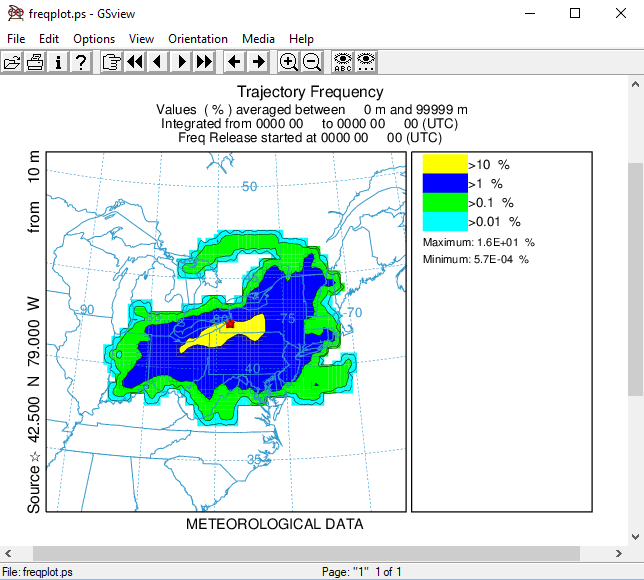Click the Find next eye icon

pos(366,62)
